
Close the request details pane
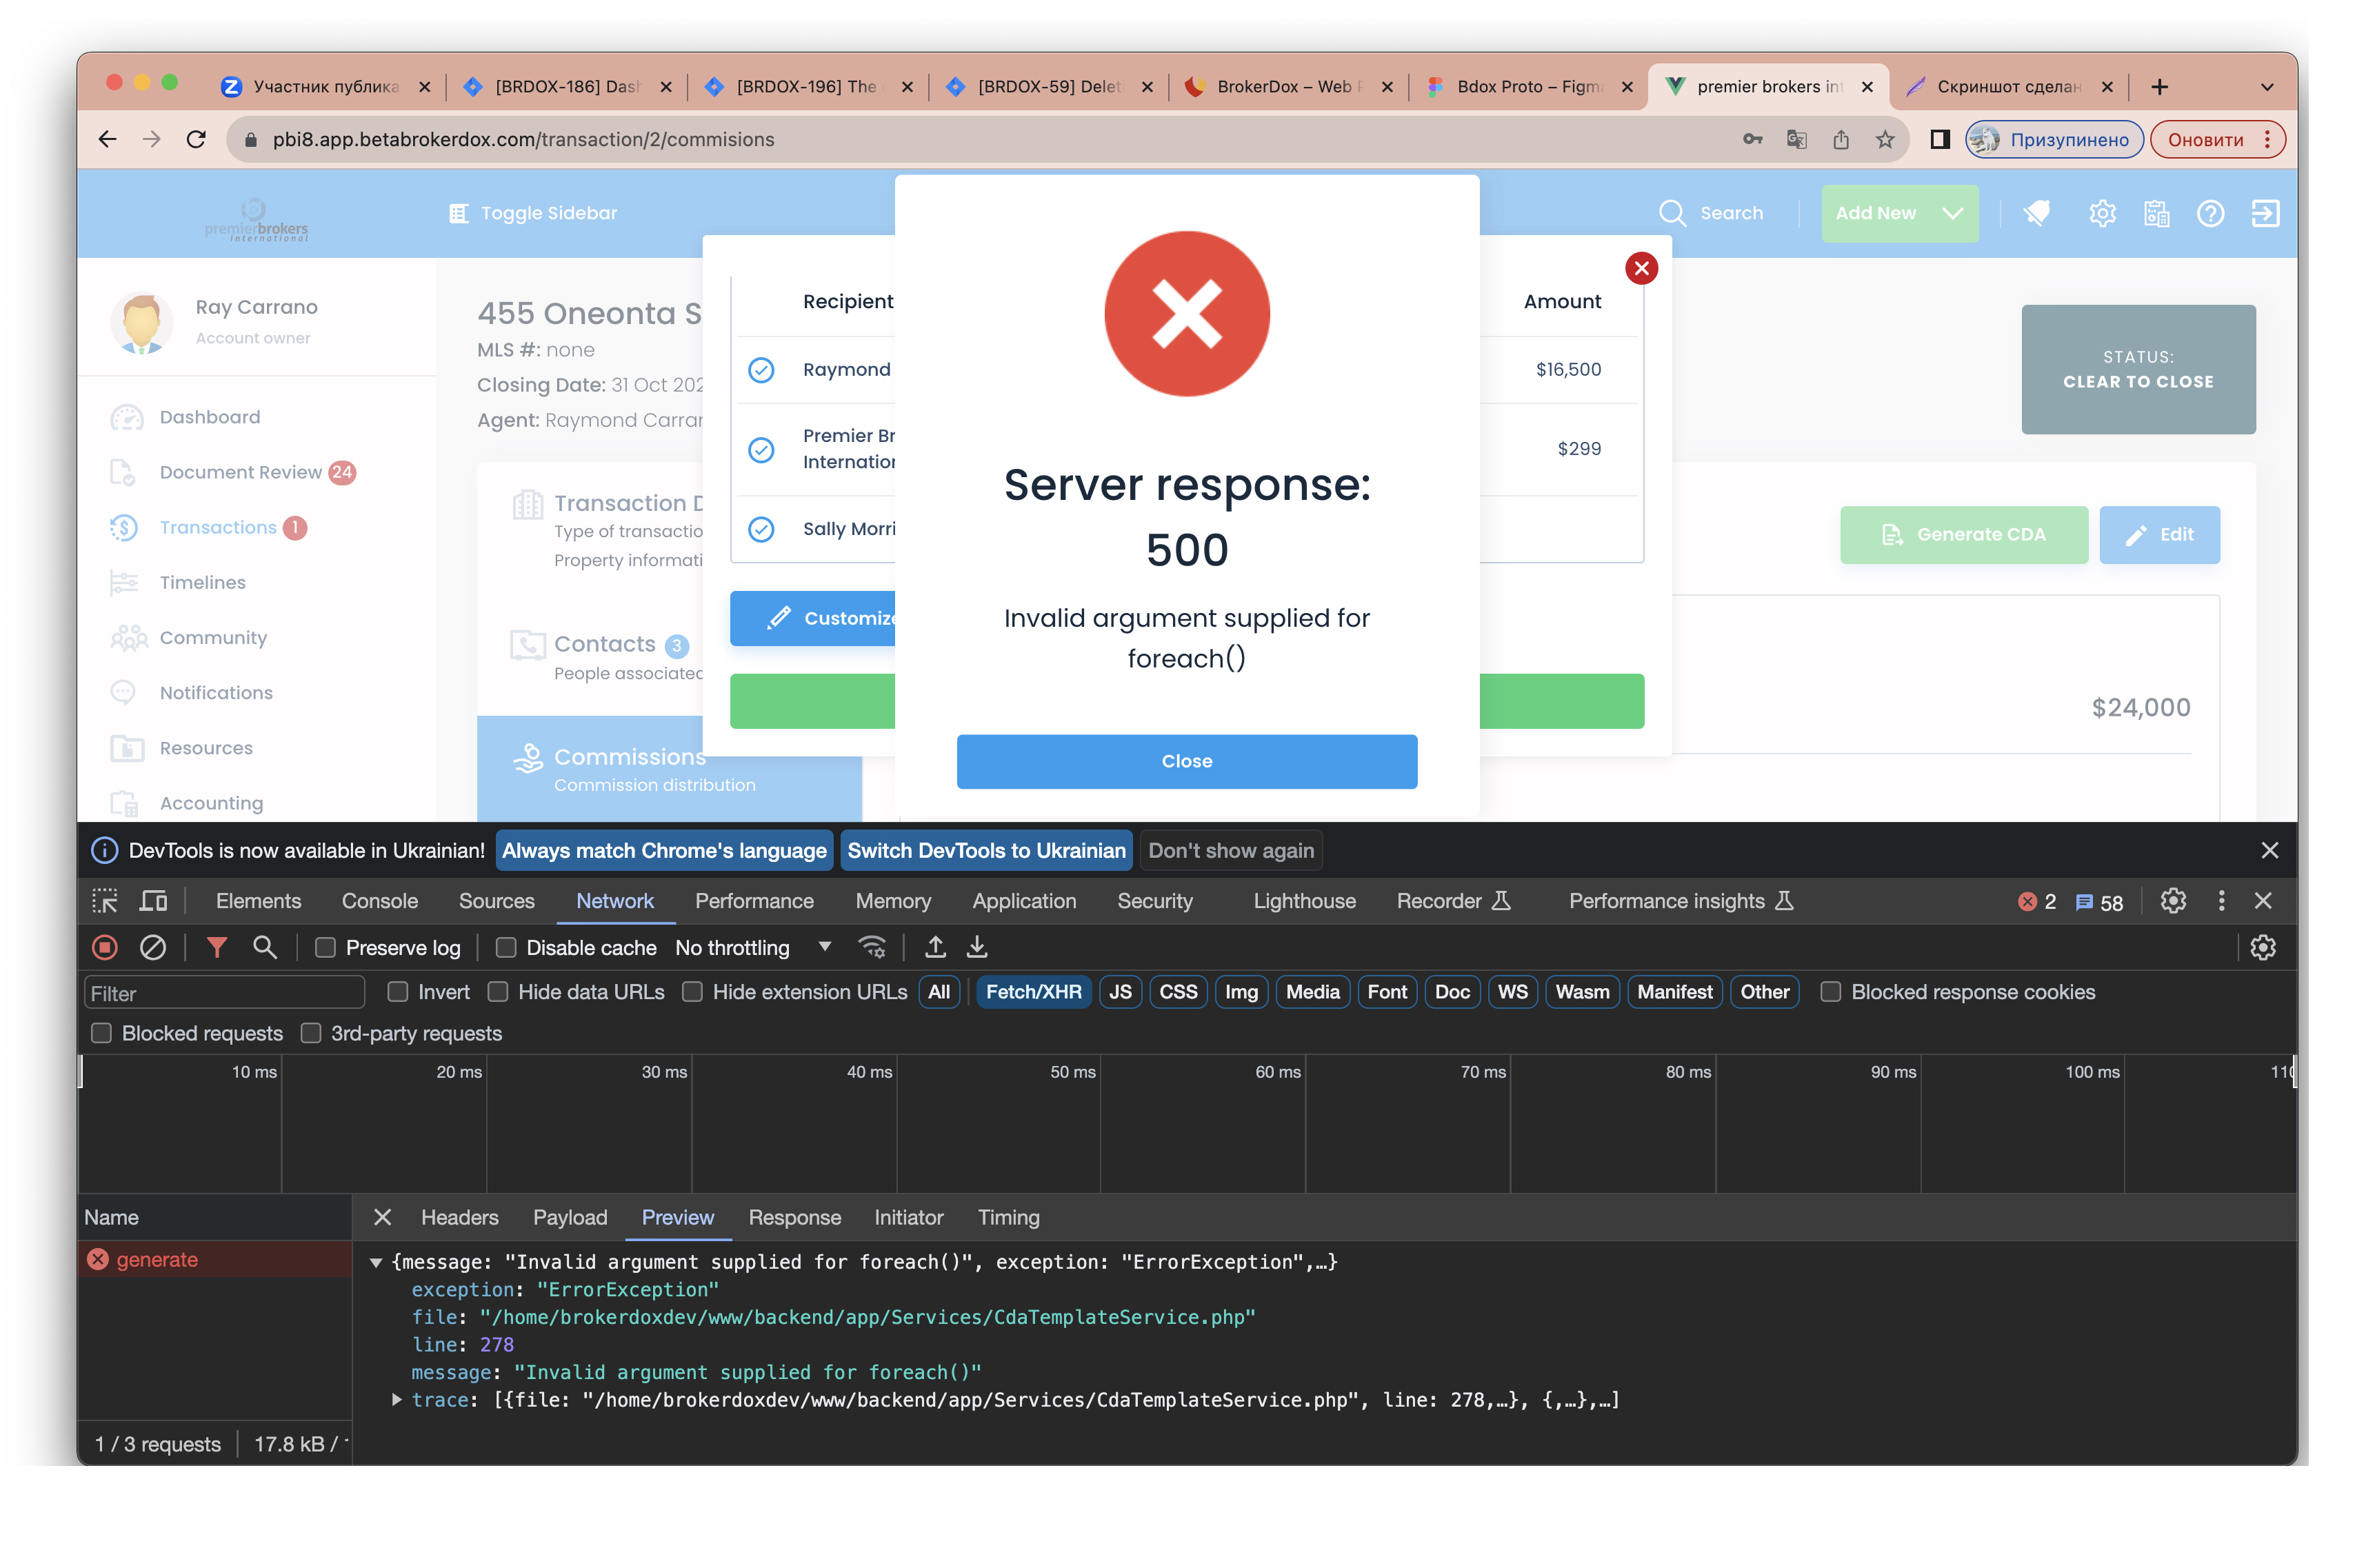[382, 1217]
